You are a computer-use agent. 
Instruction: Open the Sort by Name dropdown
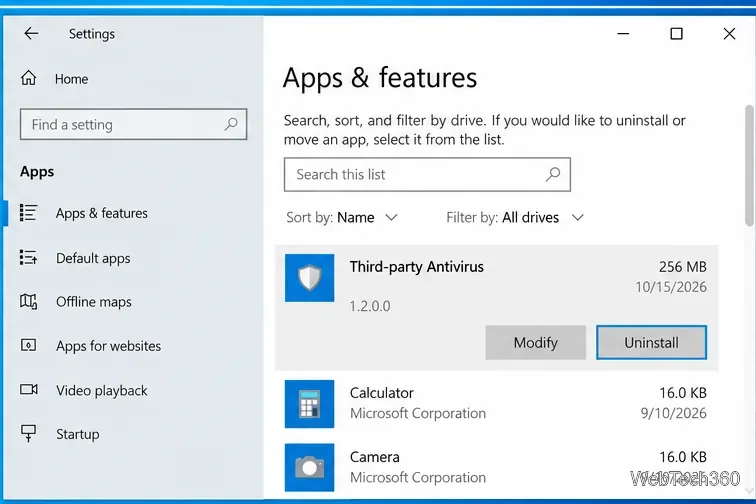342,218
